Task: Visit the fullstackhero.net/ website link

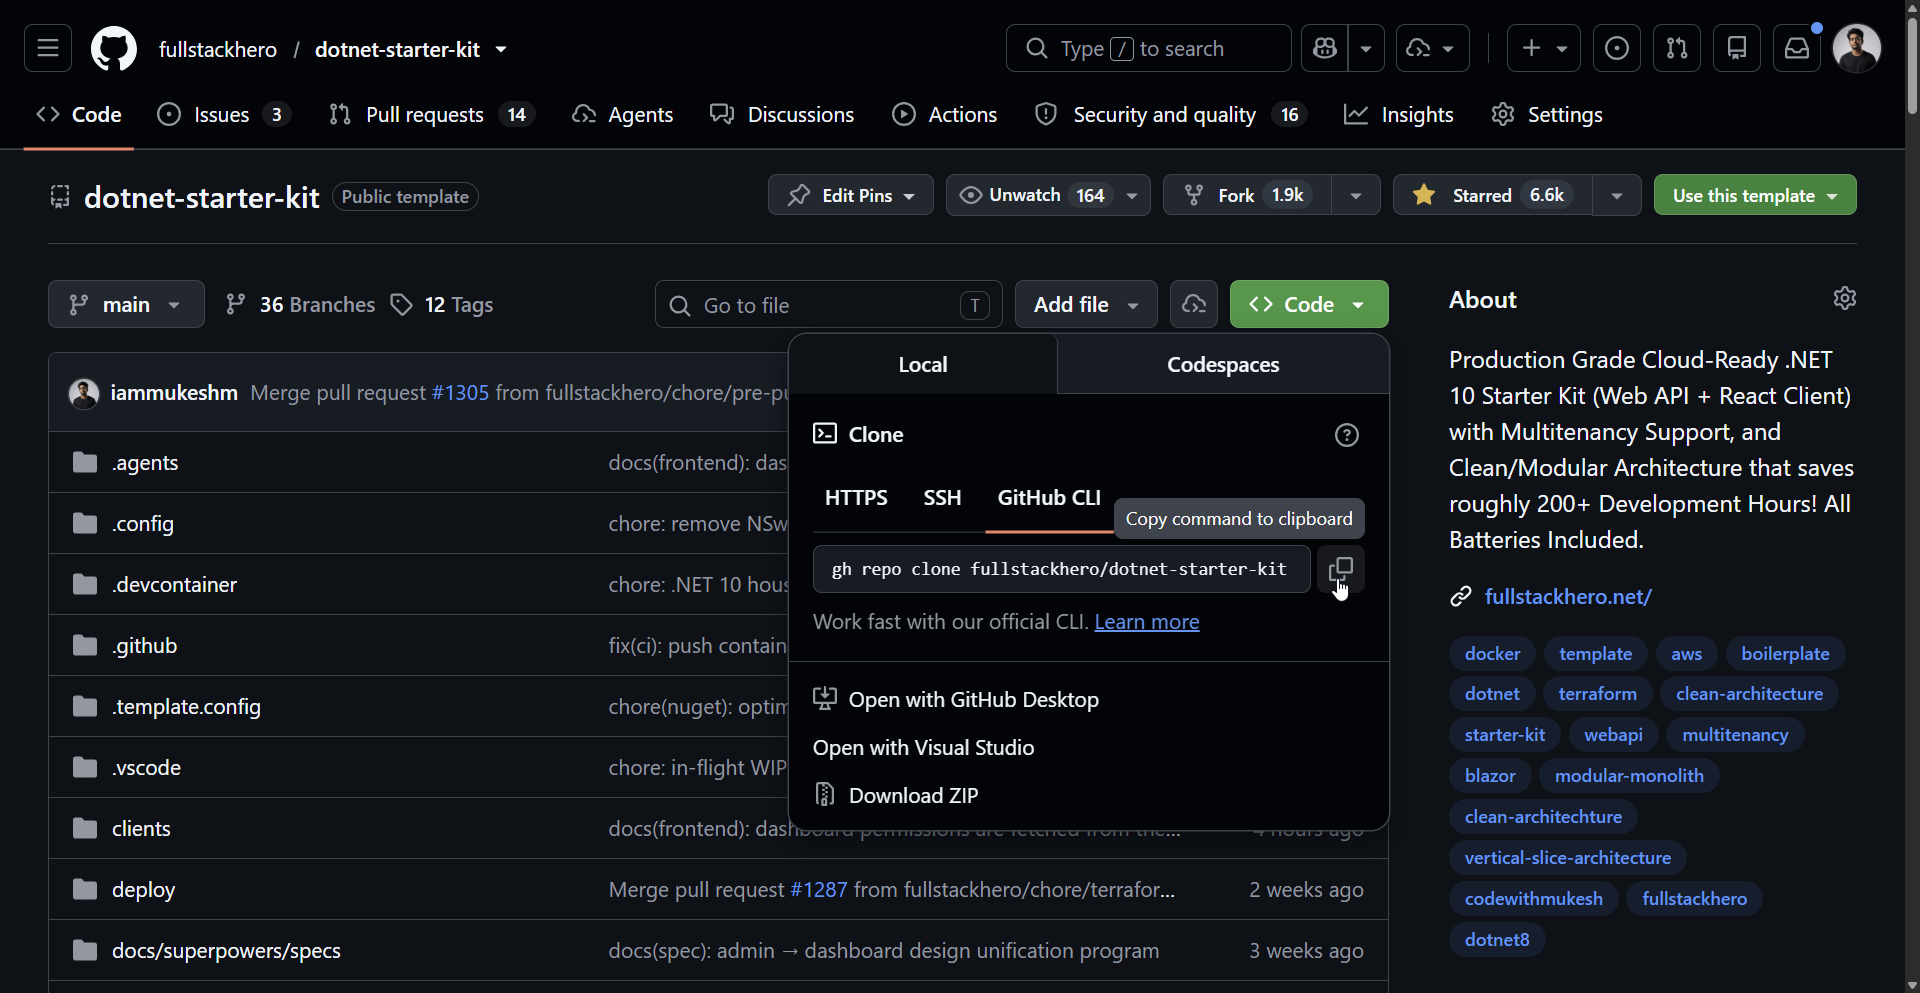Action: coord(1568,597)
